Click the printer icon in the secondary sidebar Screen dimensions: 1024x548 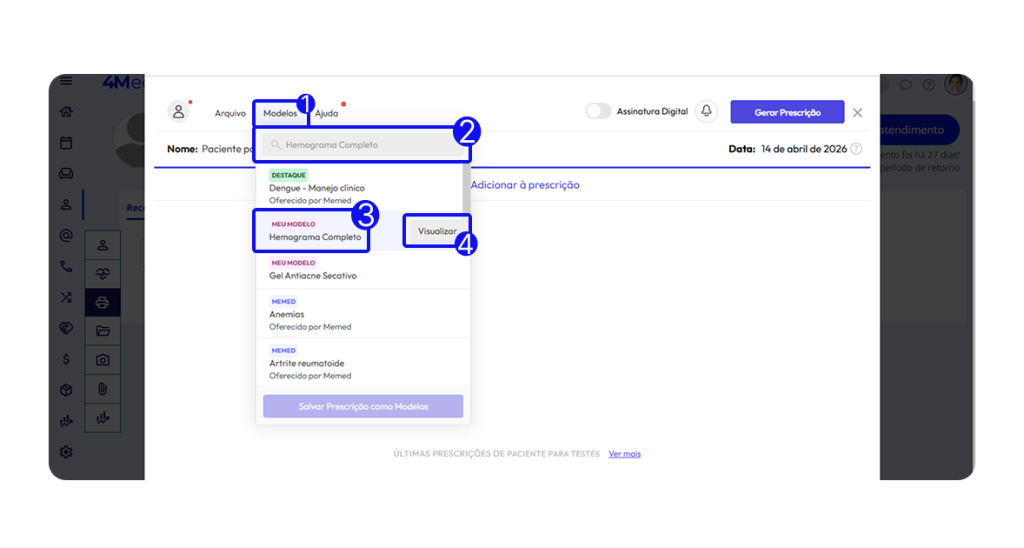(102, 302)
